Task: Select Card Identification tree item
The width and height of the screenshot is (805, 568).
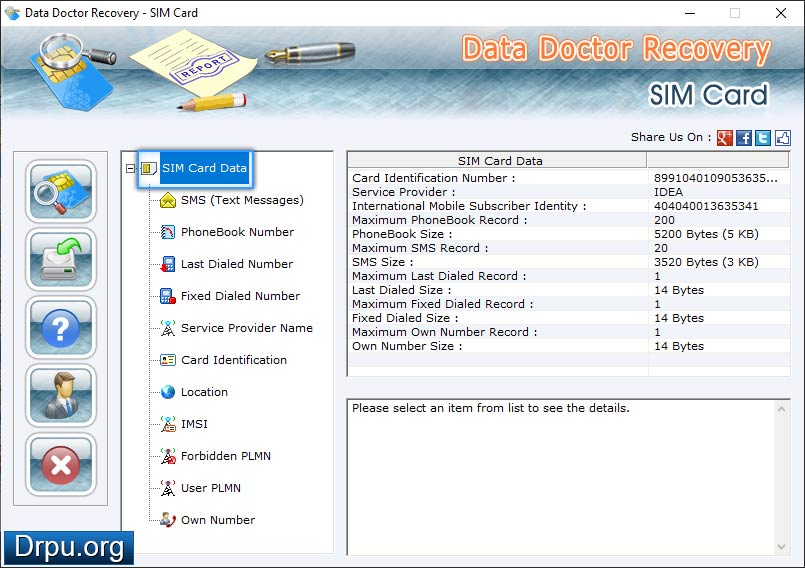Action: pyautogui.click(x=234, y=360)
